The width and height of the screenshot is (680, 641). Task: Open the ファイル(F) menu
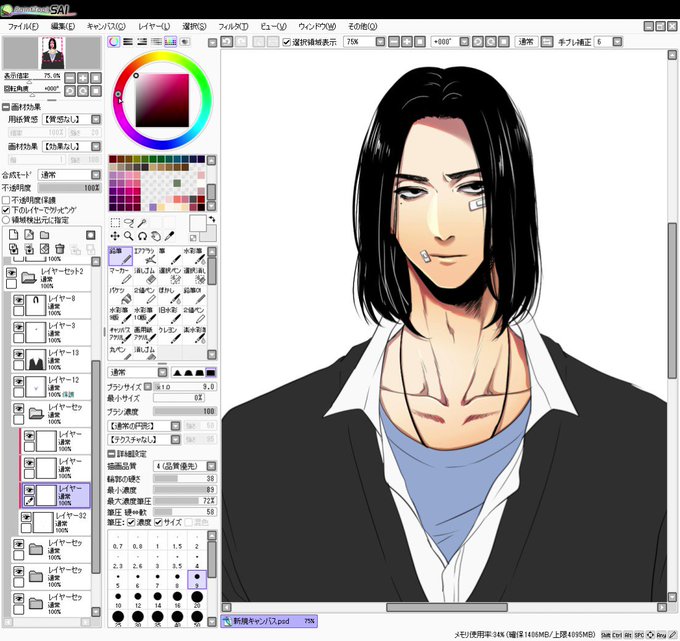(23, 26)
